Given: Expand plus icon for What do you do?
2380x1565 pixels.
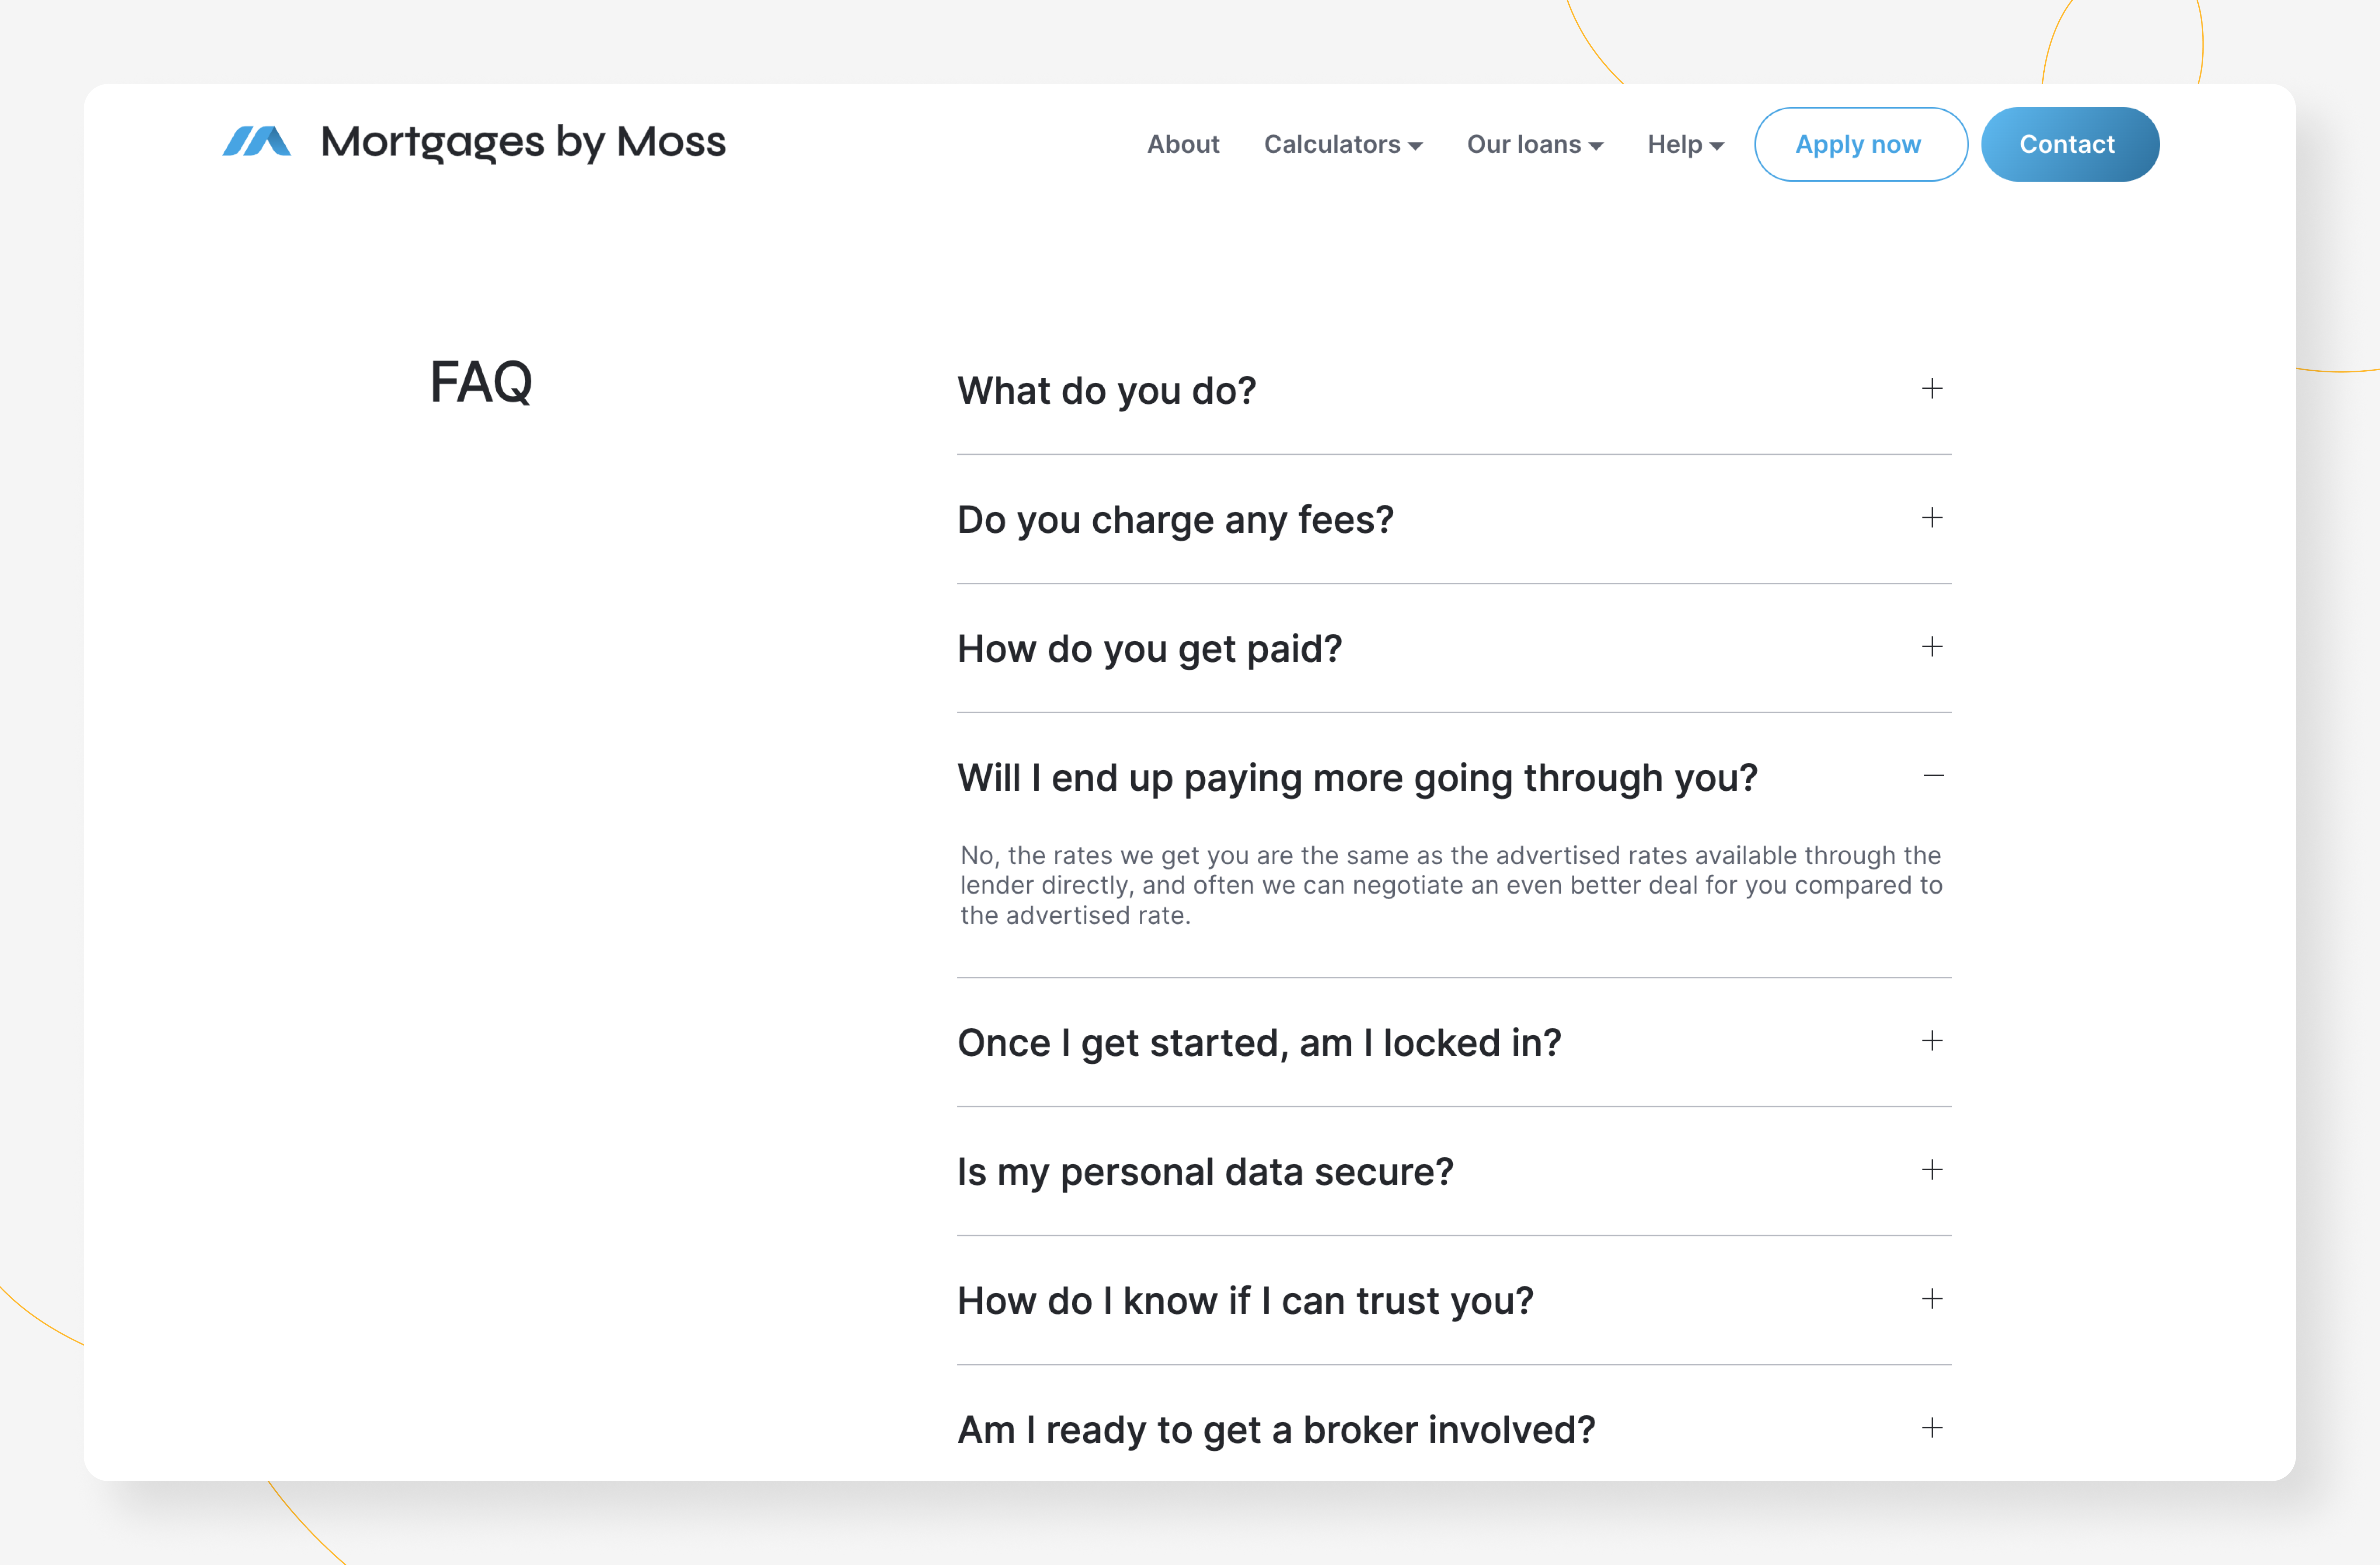Looking at the screenshot, I should point(1932,389).
